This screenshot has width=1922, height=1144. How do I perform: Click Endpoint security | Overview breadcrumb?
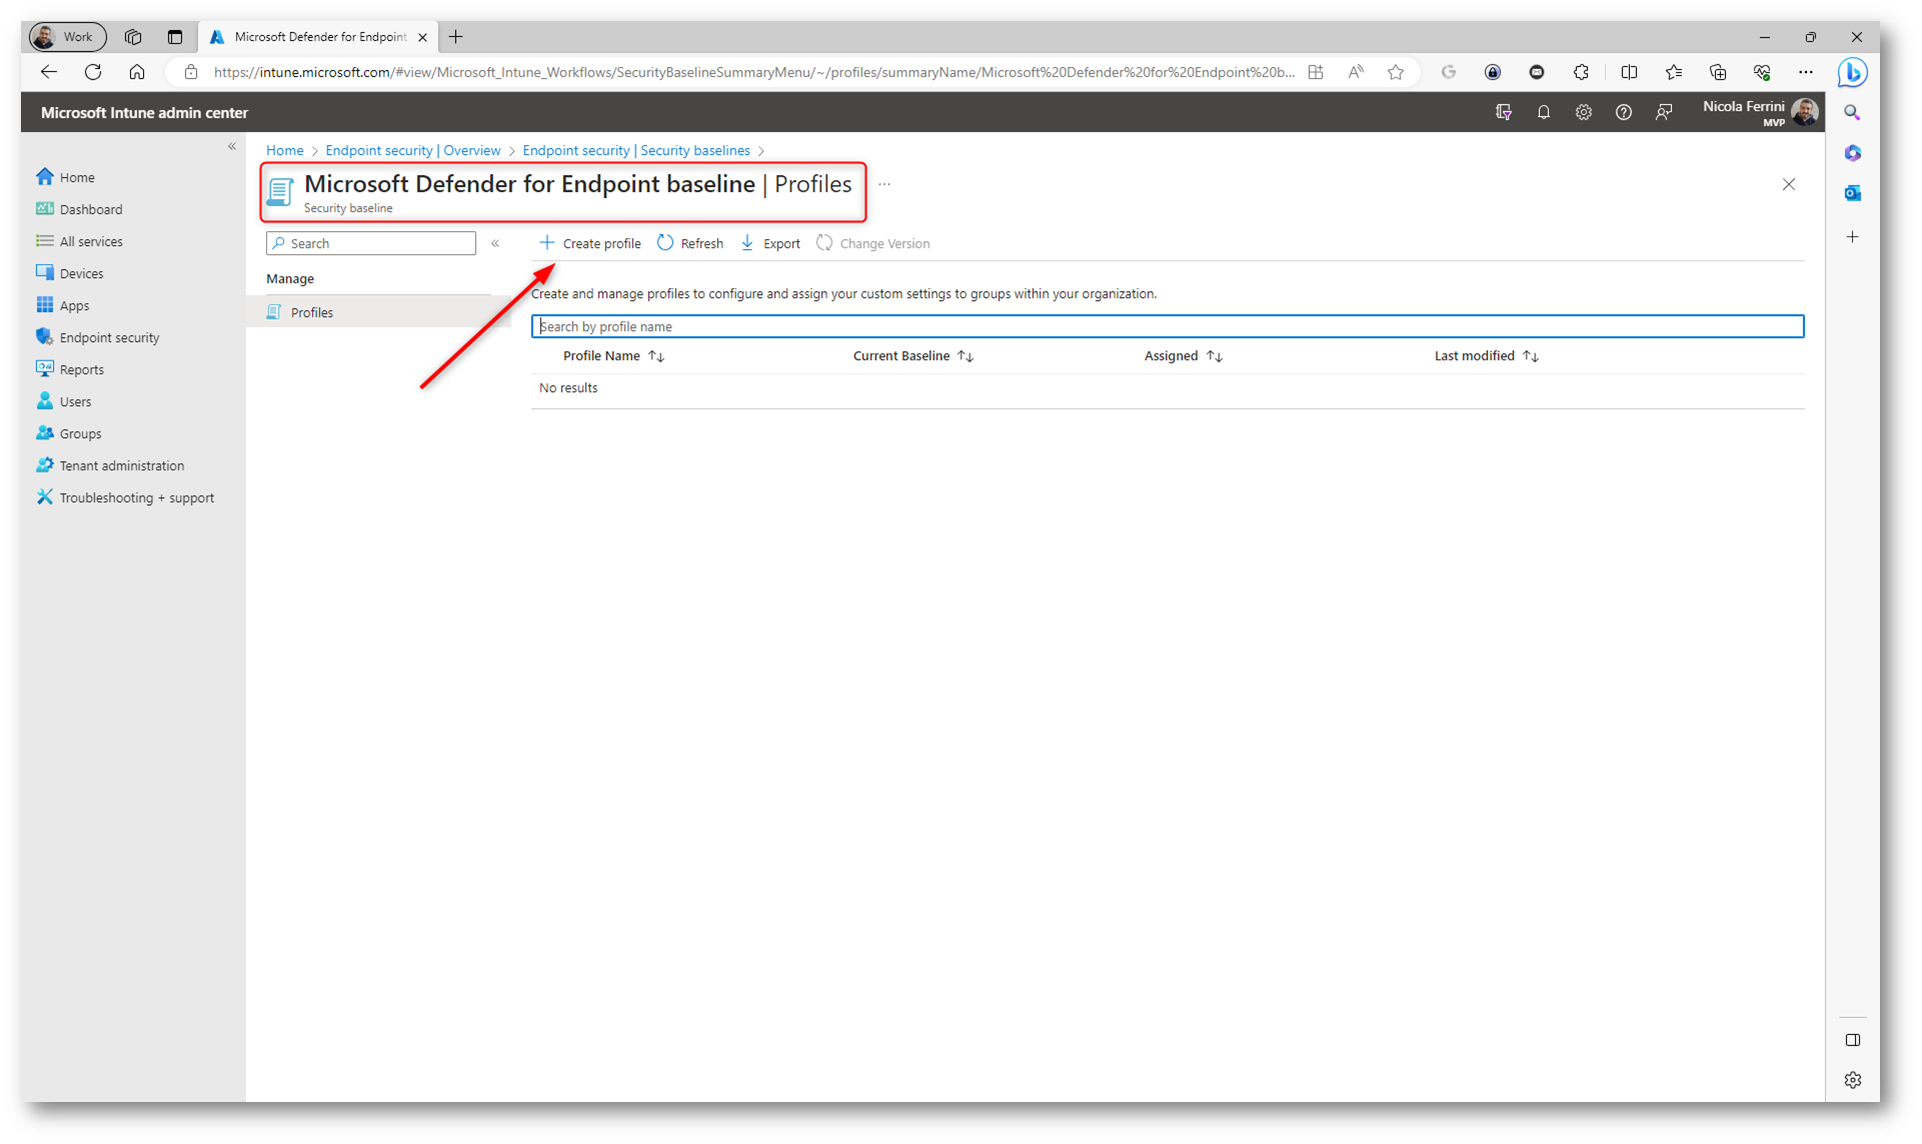tap(413, 150)
